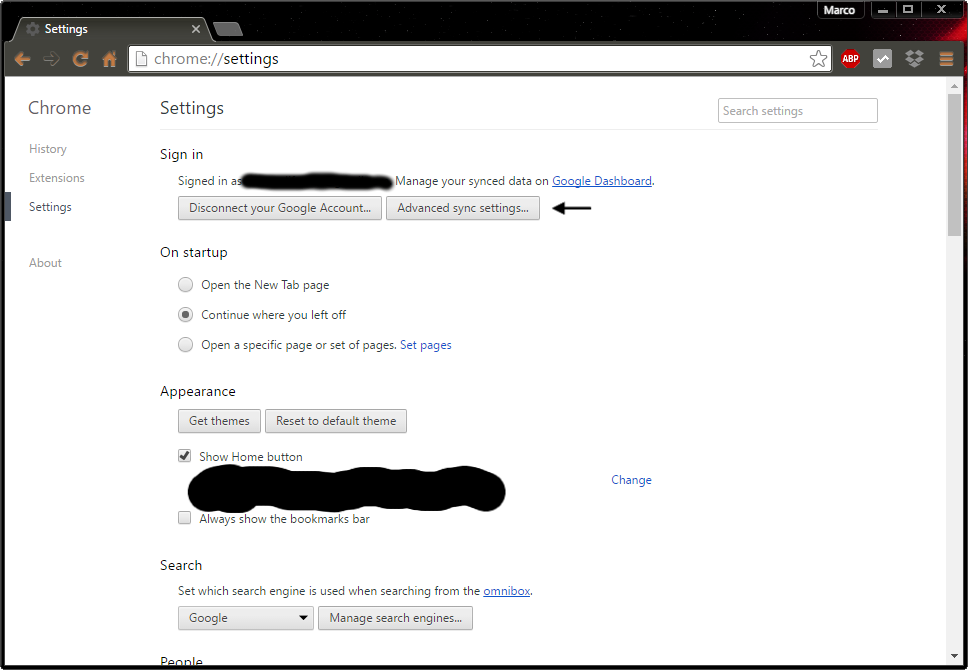Open the Google search engine dropdown

(246, 618)
